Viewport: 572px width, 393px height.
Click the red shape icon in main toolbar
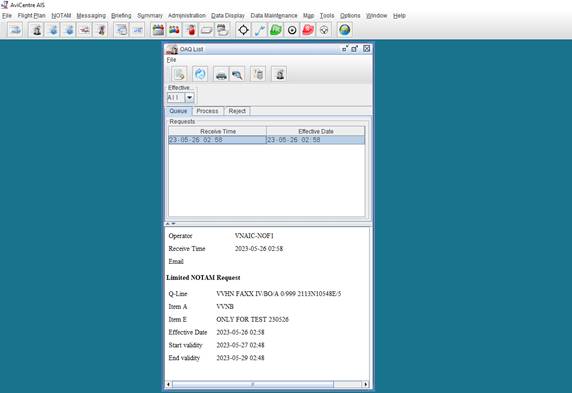pos(308,30)
